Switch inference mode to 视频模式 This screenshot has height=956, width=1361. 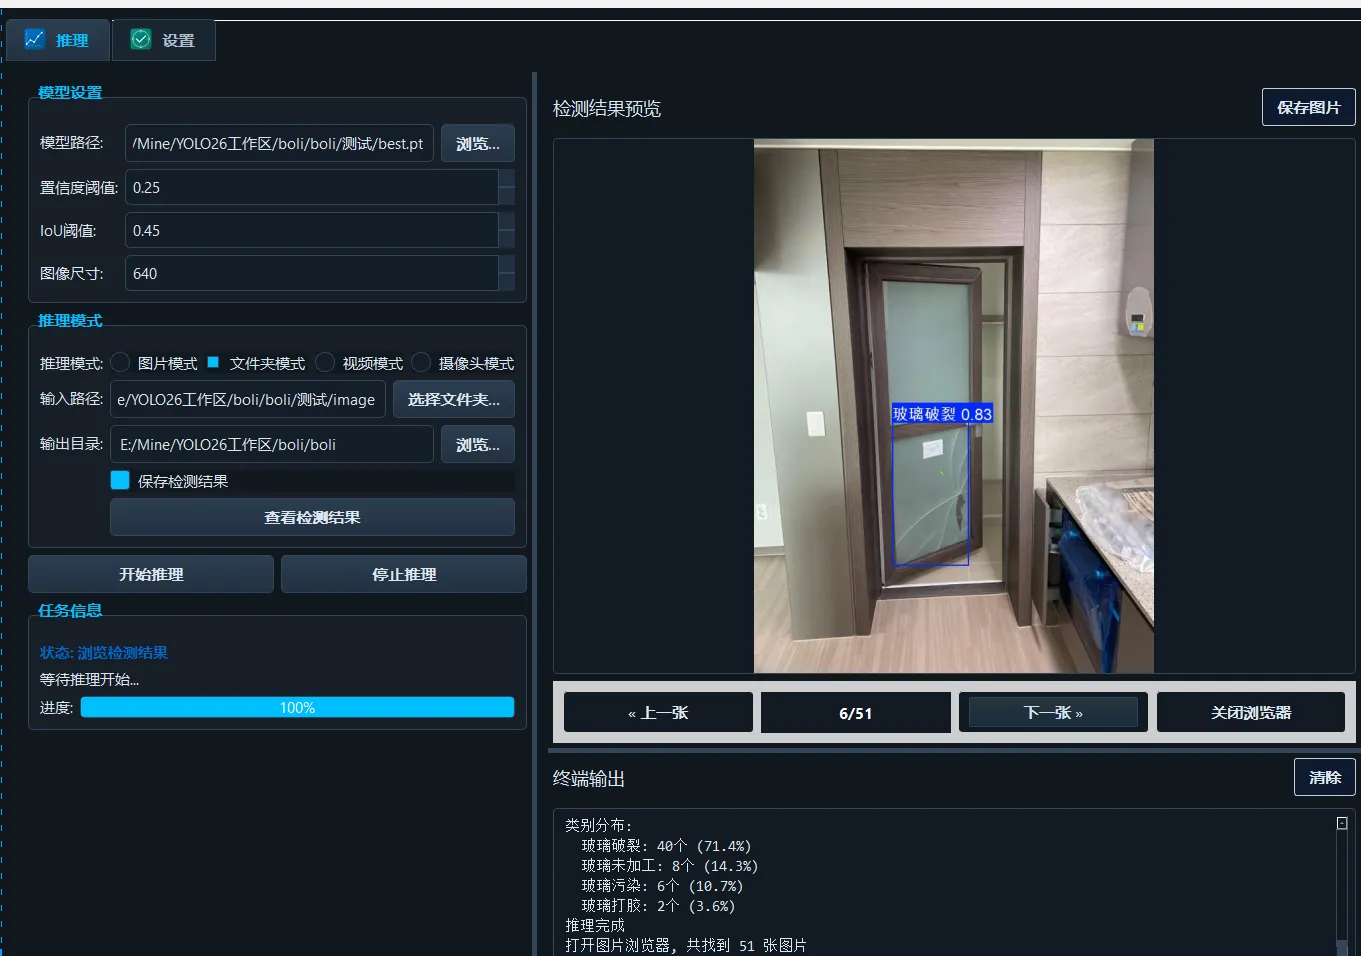pyautogui.click(x=325, y=362)
